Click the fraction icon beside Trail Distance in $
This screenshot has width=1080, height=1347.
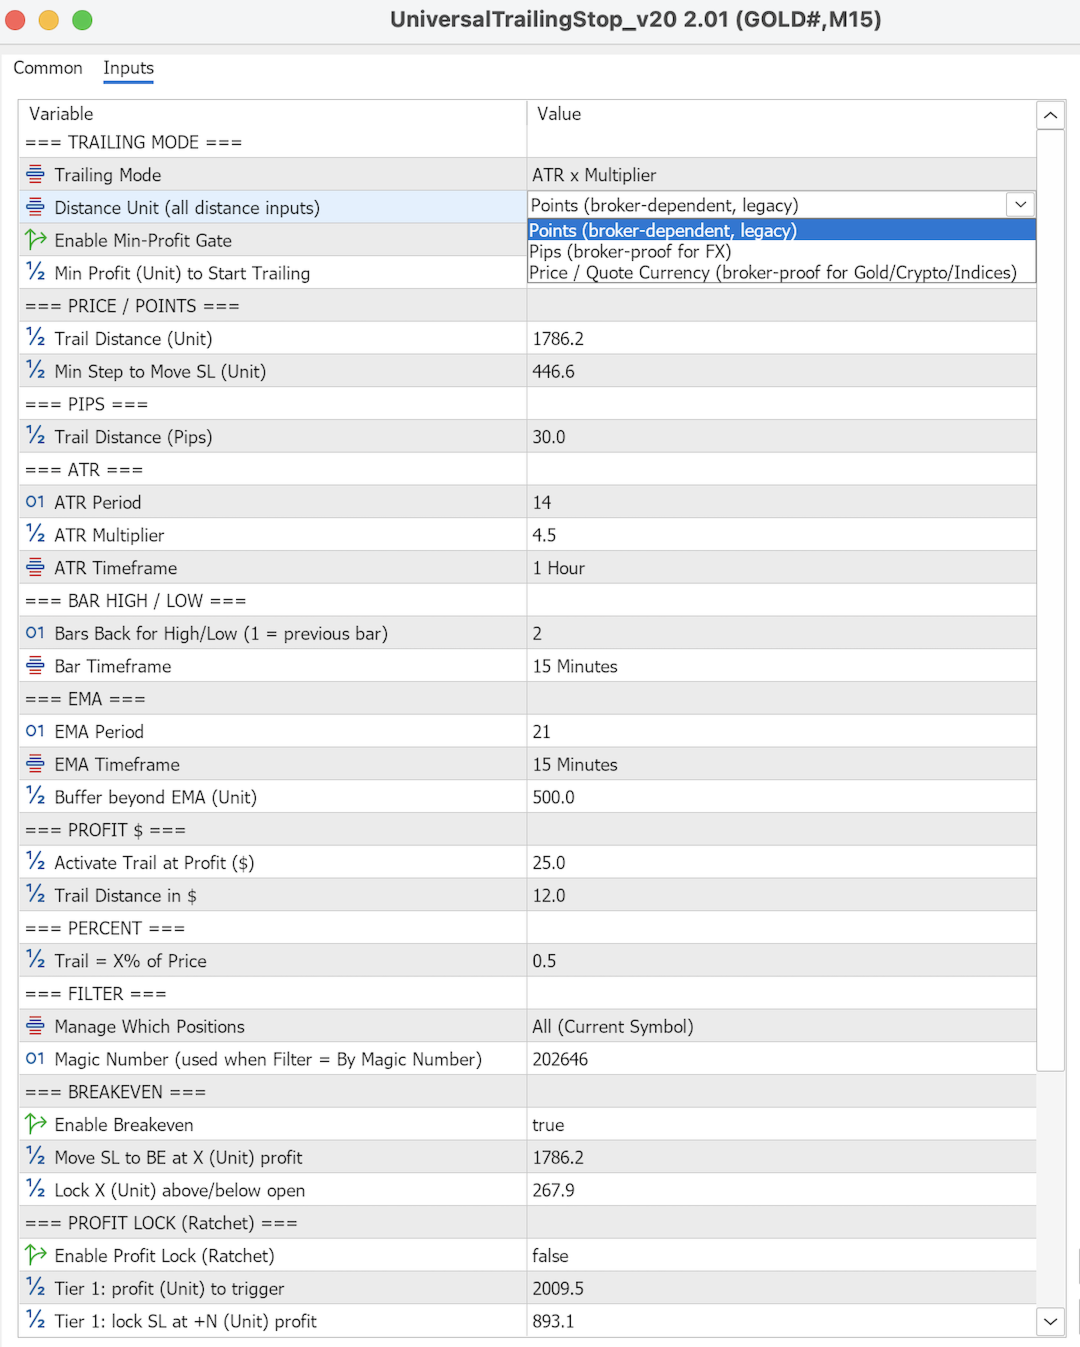coord(35,894)
